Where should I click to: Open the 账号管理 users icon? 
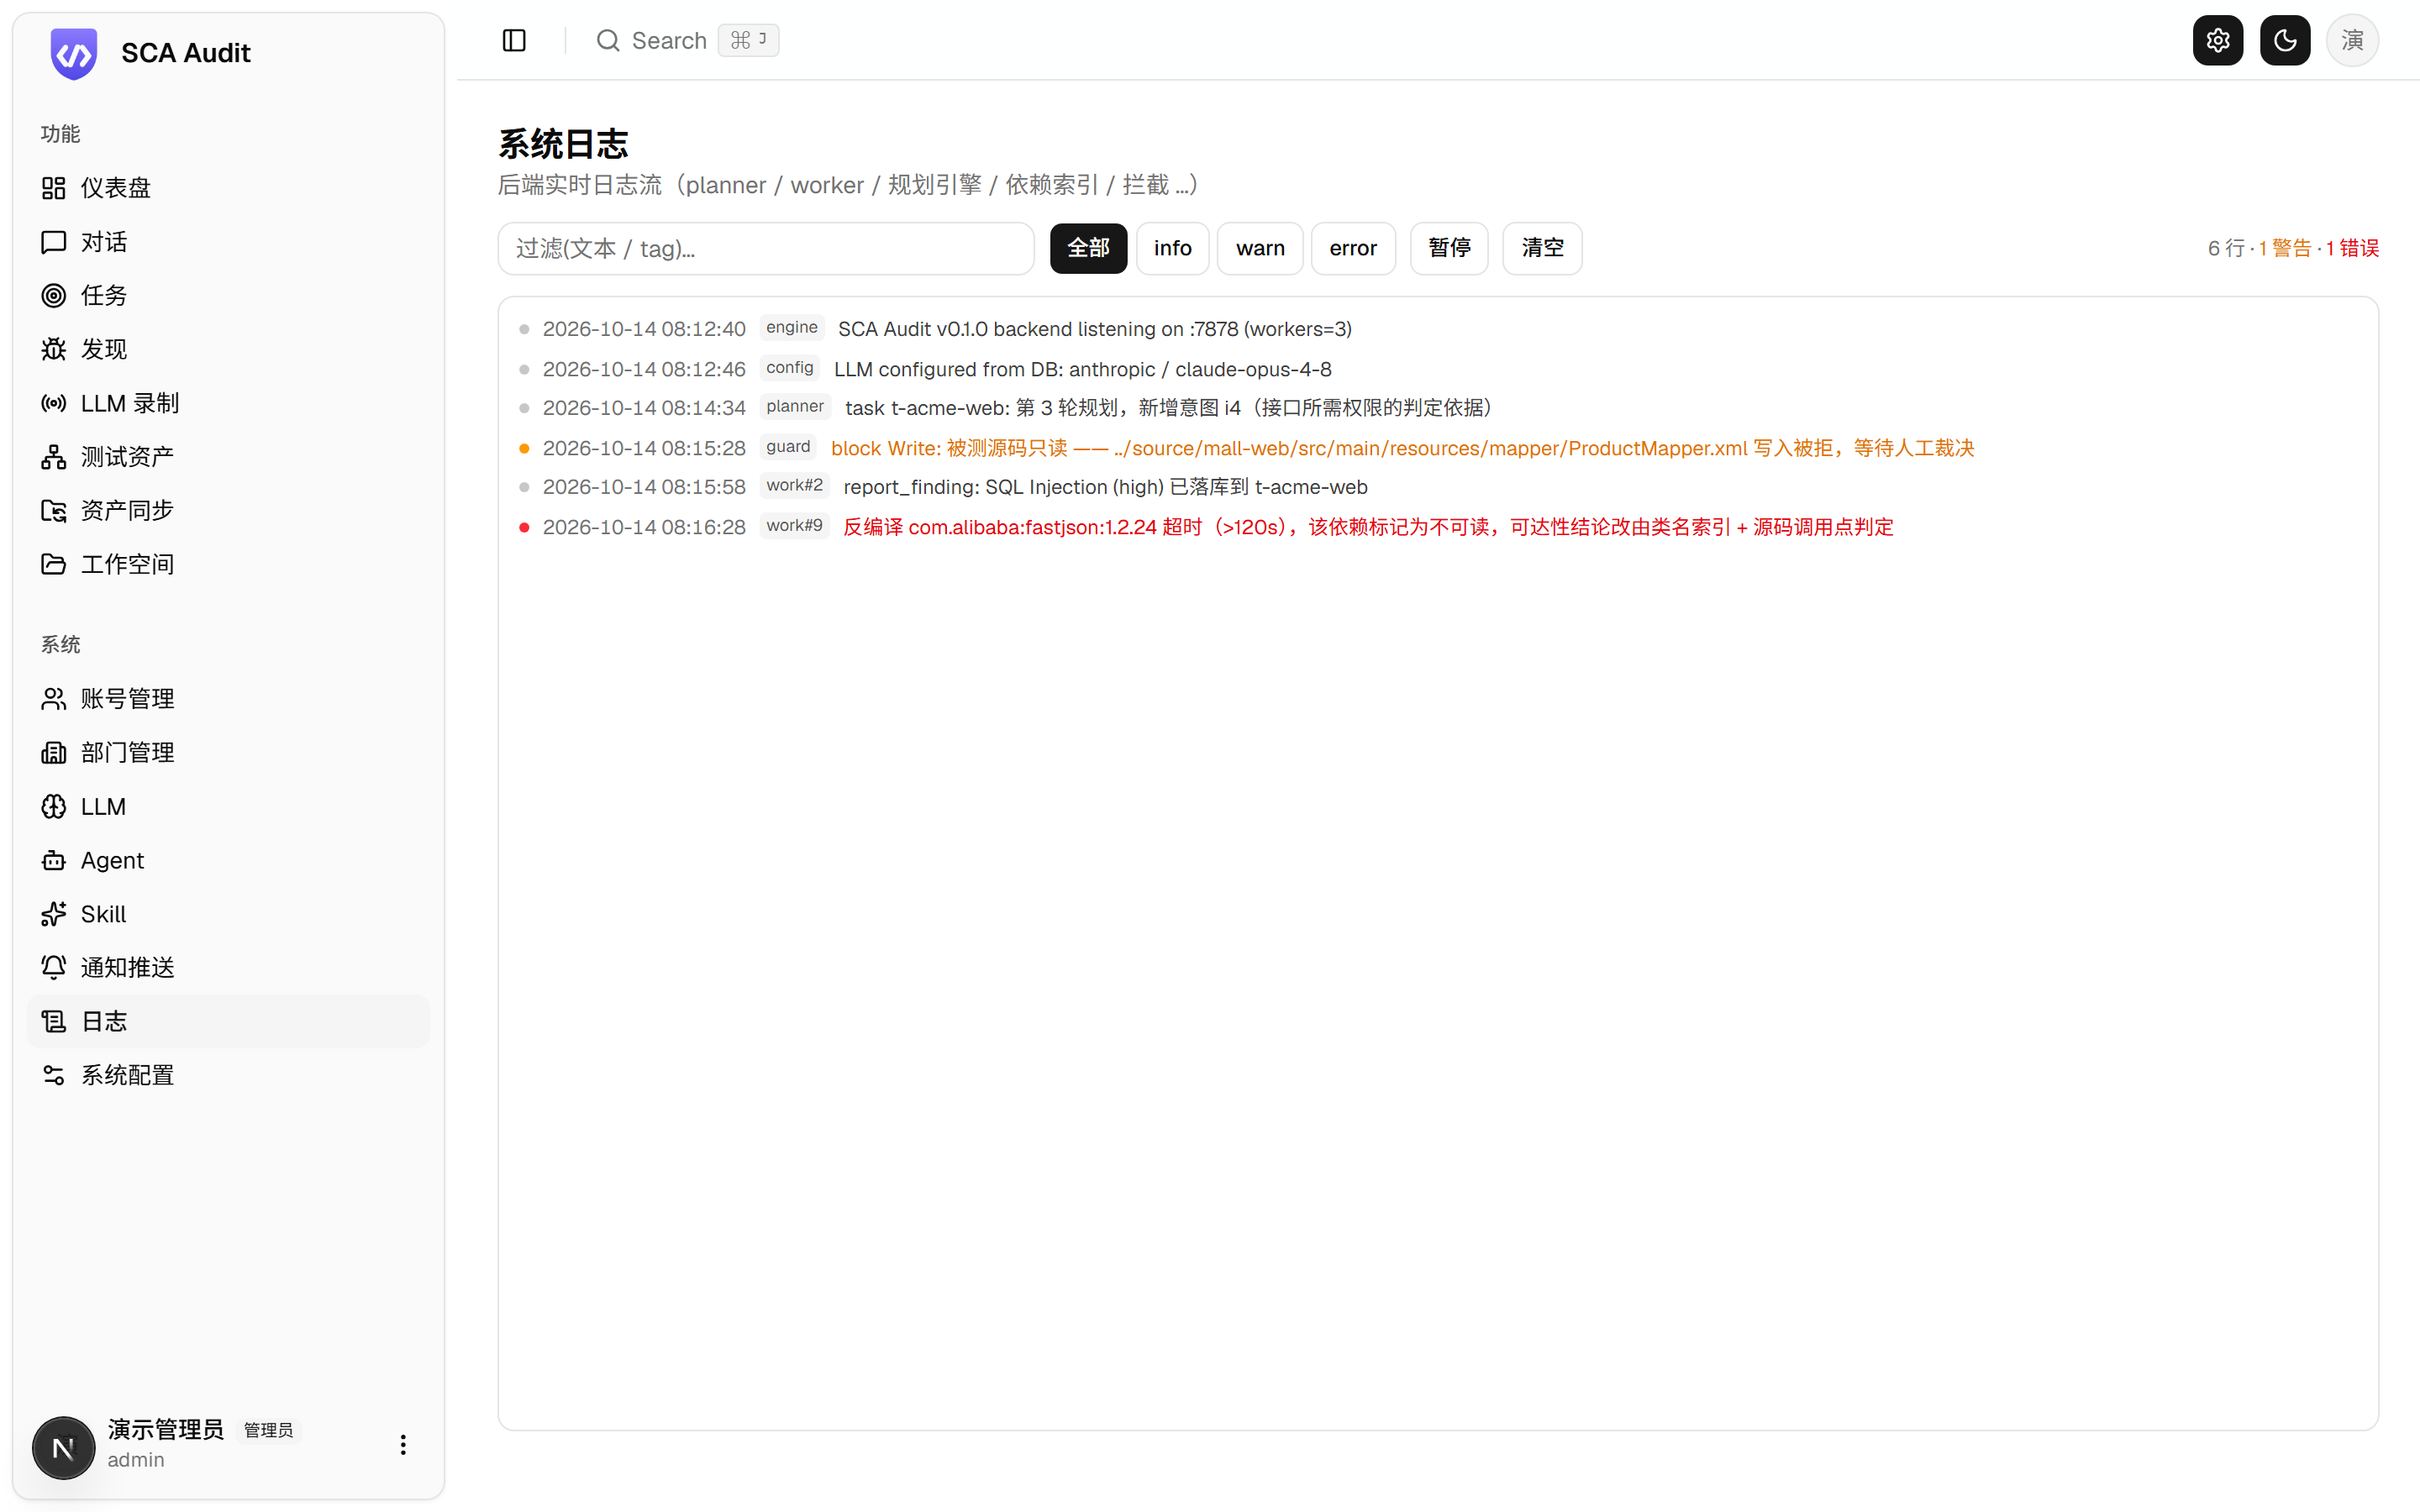point(54,699)
